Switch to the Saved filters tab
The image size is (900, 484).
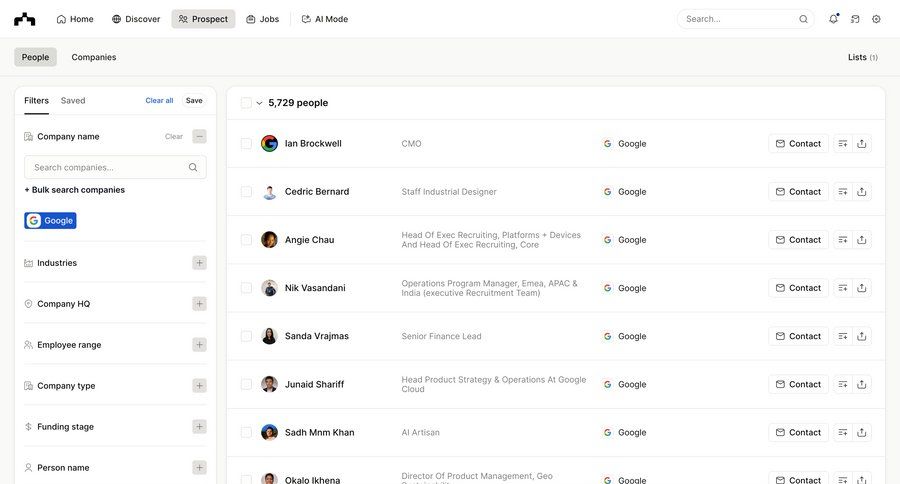73,100
